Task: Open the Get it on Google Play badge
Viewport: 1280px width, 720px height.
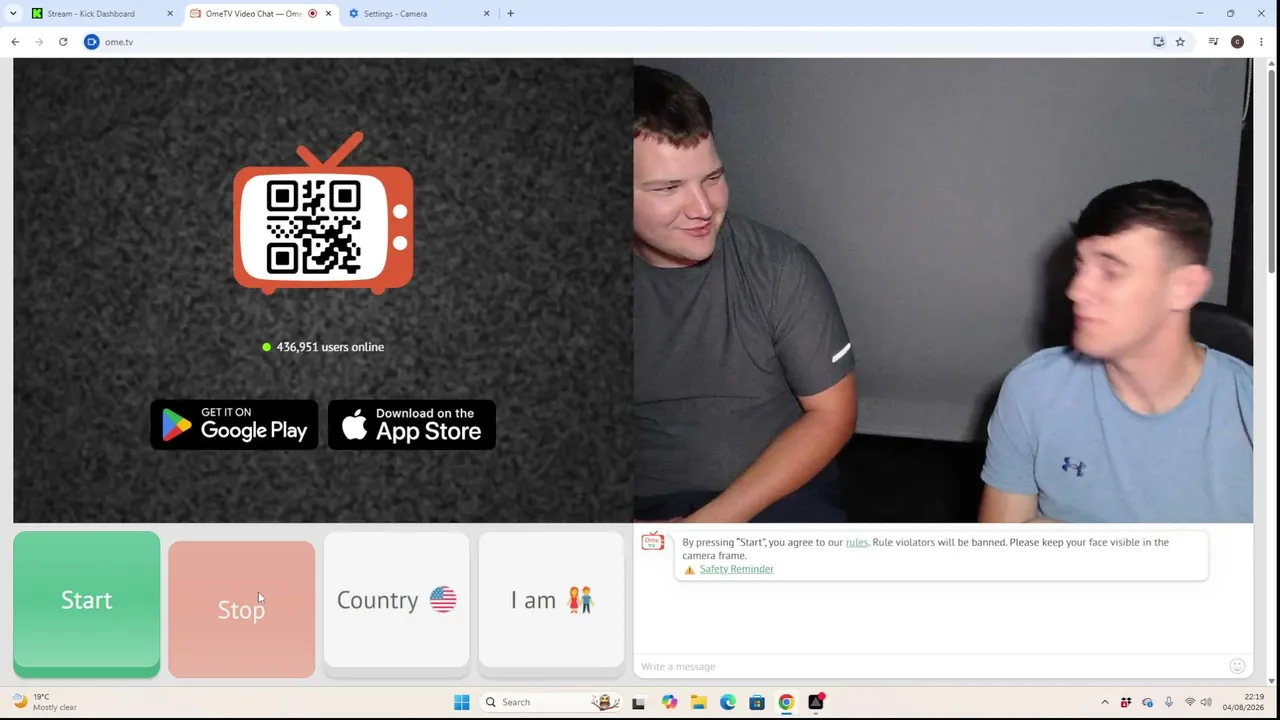Action: tap(234, 425)
